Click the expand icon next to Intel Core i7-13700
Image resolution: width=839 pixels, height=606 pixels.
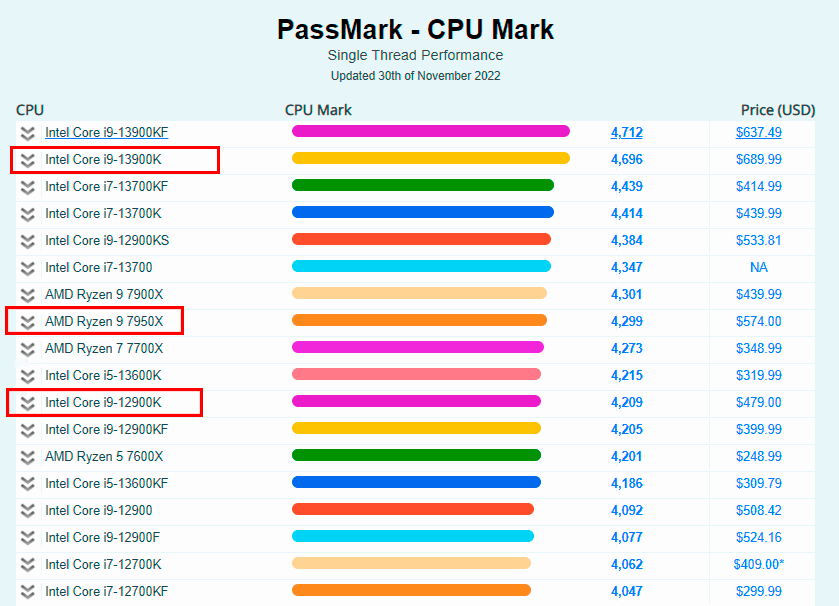pos(27,266)
